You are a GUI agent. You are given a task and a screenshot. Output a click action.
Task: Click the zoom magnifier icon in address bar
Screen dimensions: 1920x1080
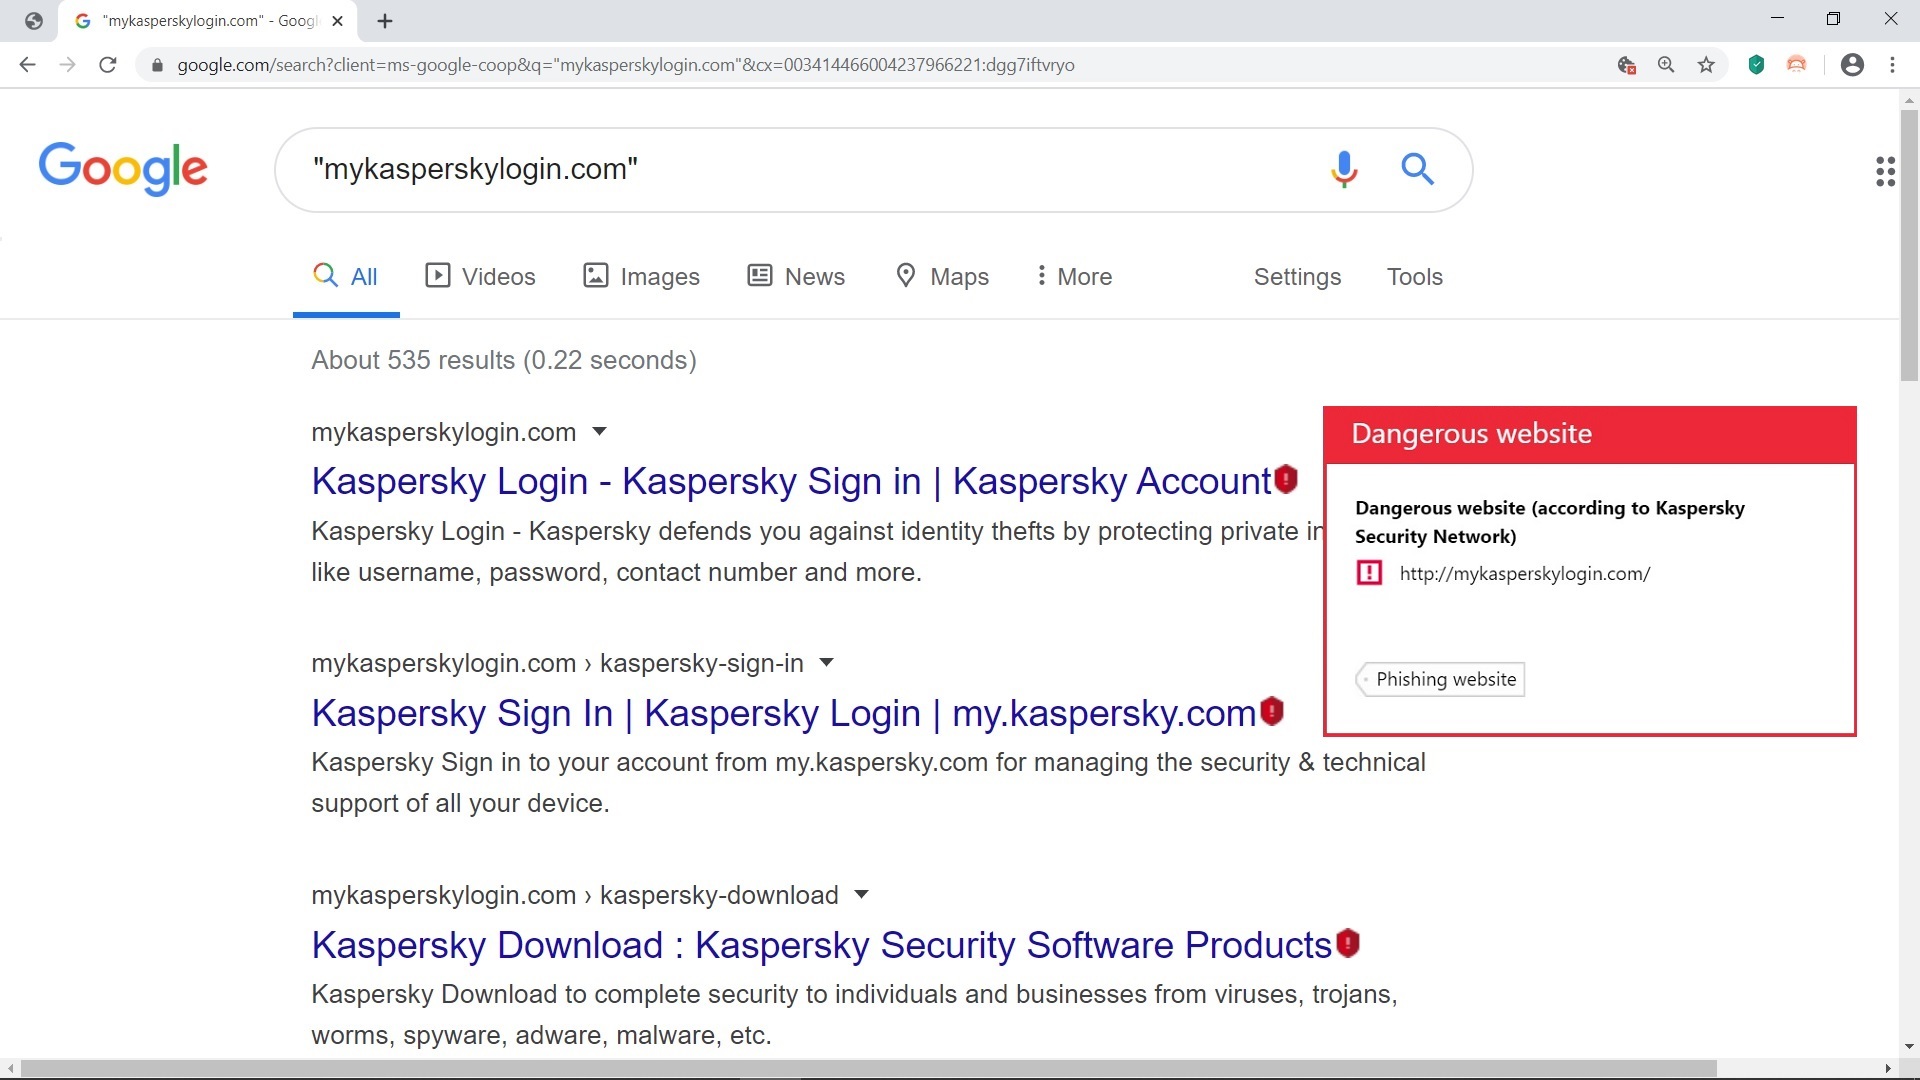click(1666, 65)
